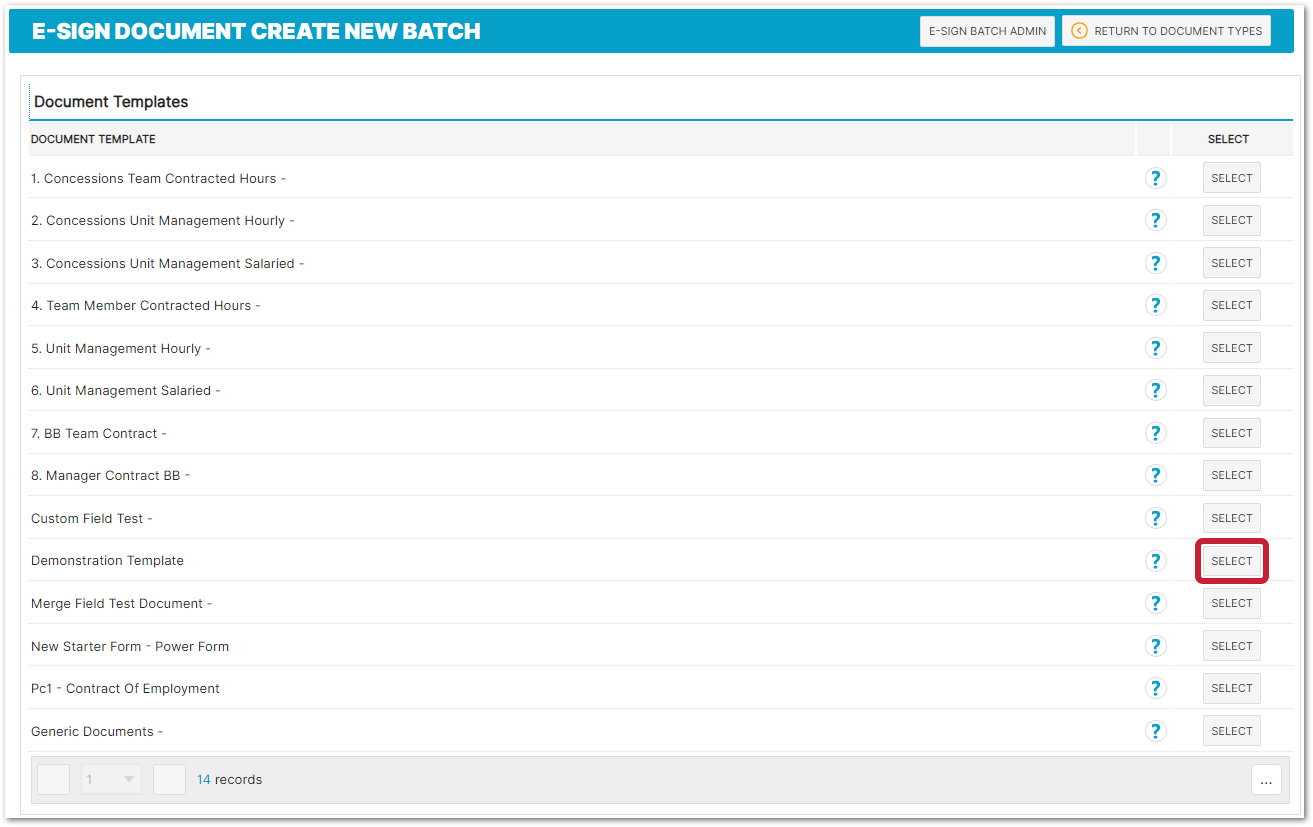Select Merge Field Test Document template
1313x827 pixels.
1231,603
